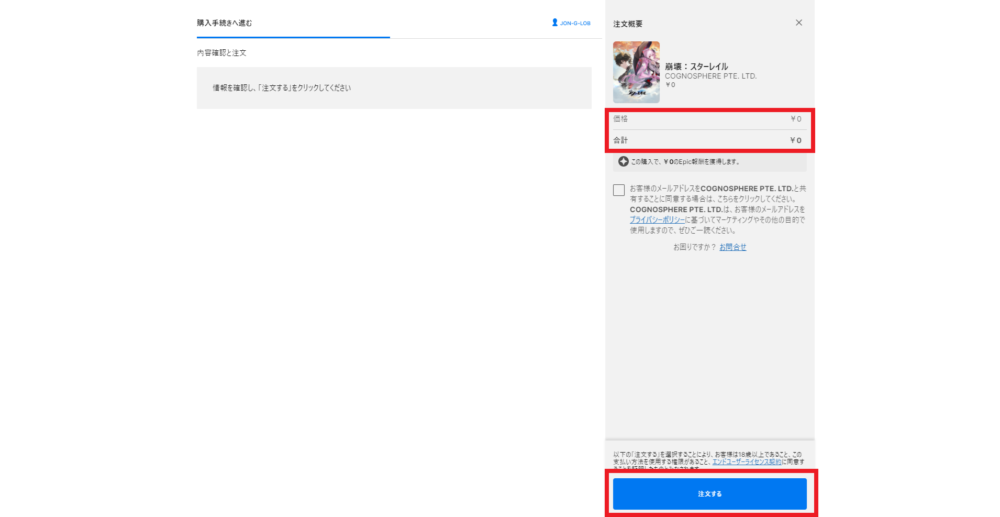Click the JON-G-LOB account name
The height and width of the screenshot is (517, 1000).
click(575, 22)
